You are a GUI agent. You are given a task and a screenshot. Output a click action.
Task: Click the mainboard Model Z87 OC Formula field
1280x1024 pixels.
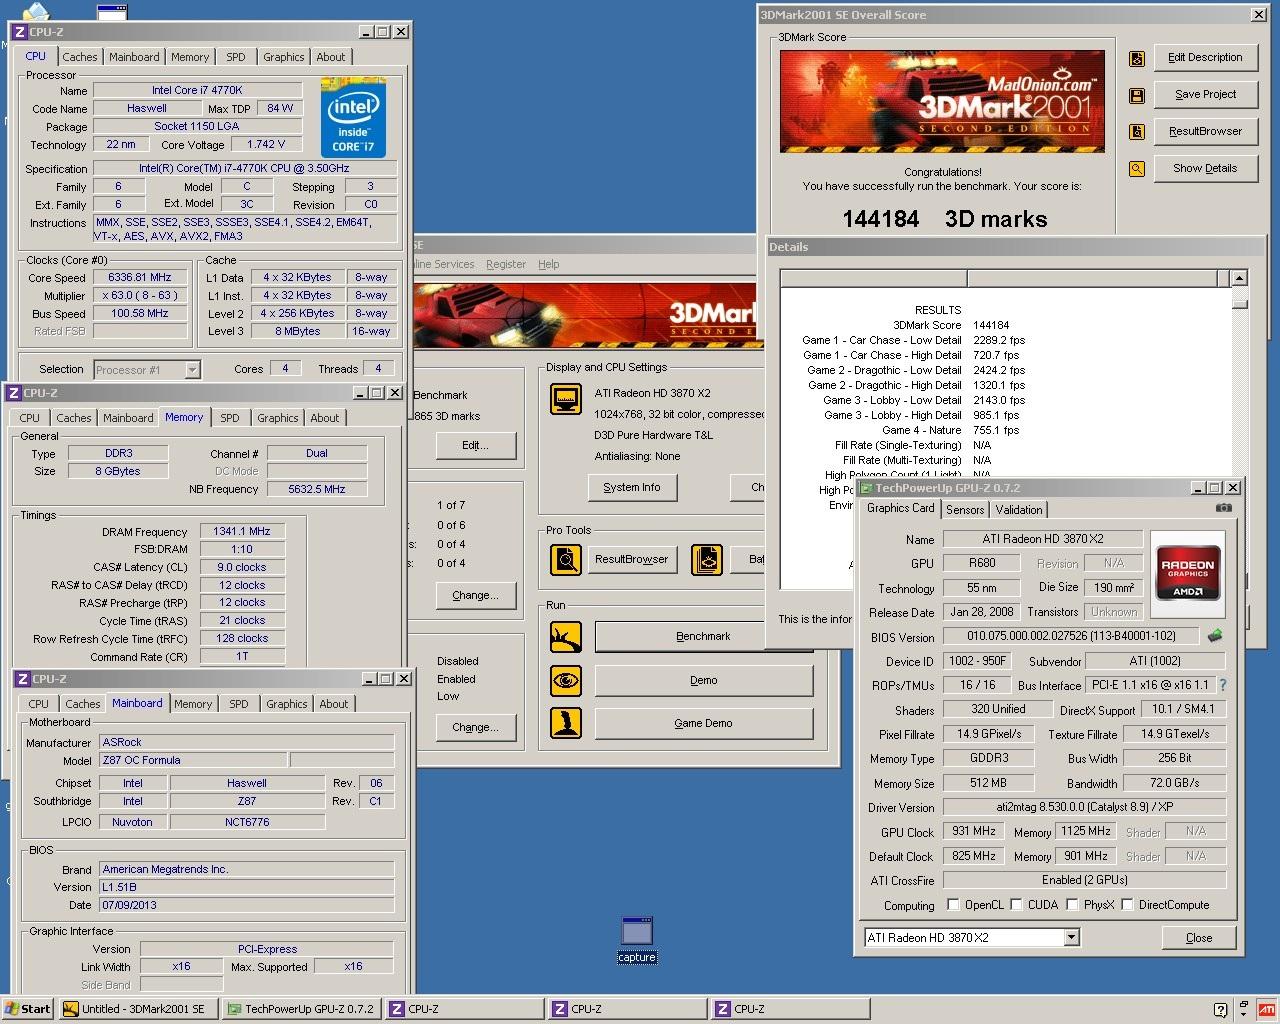192,760
